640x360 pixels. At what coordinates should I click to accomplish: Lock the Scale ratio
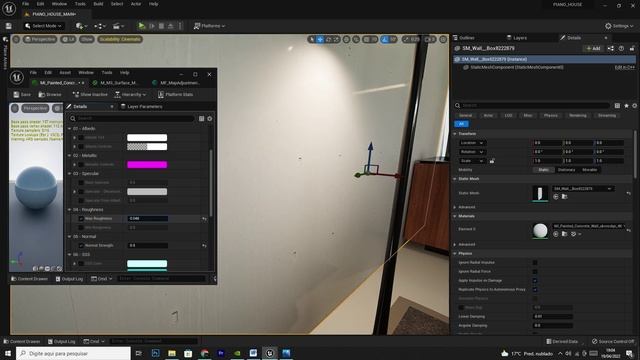tap(492, 161)
